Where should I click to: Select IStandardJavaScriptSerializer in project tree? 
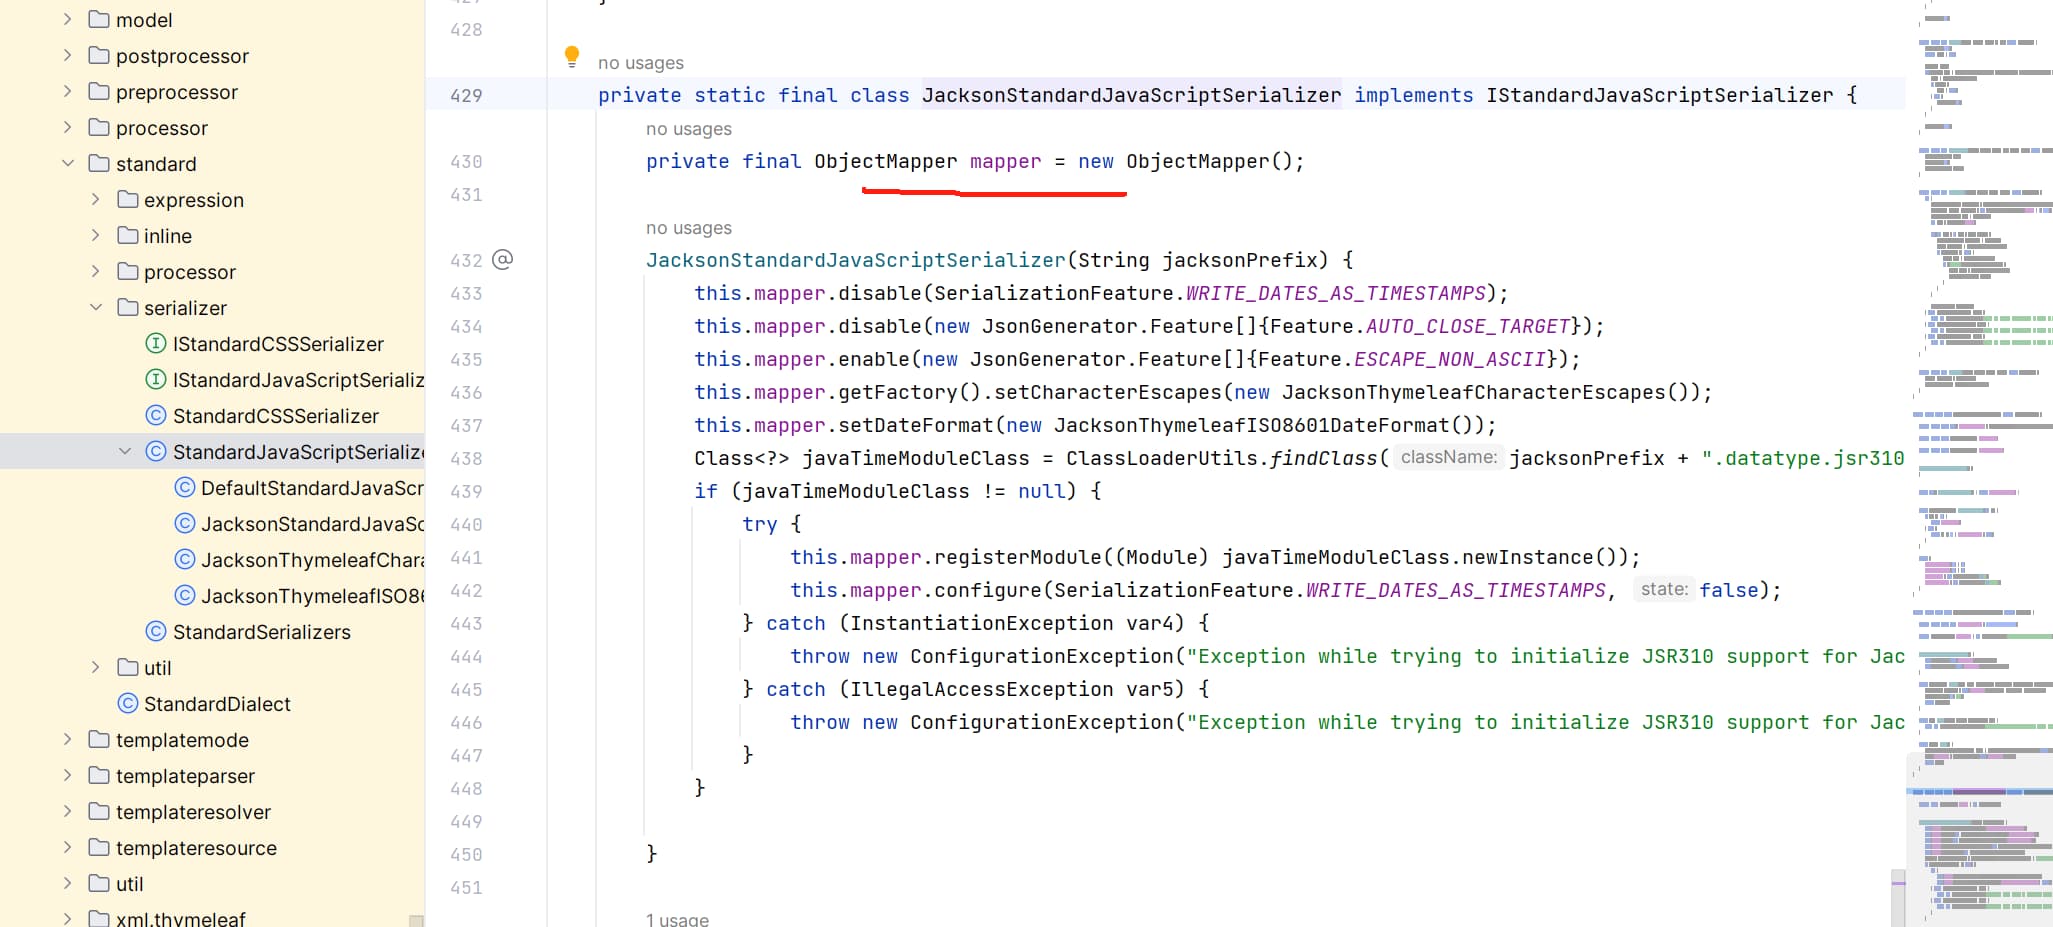(x=297, y=380)
